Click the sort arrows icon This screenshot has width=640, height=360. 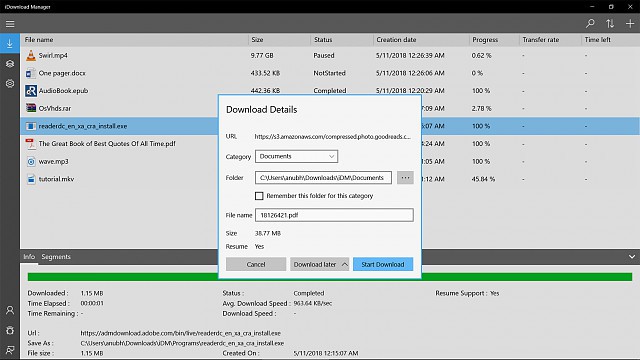[610, 24]
